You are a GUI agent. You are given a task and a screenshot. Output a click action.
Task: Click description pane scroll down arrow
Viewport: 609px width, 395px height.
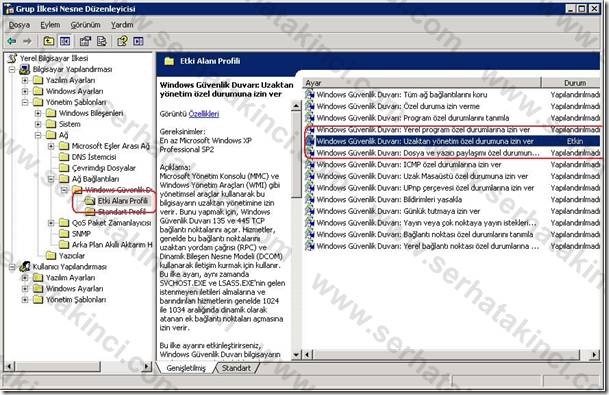click(x=296, y=354)
